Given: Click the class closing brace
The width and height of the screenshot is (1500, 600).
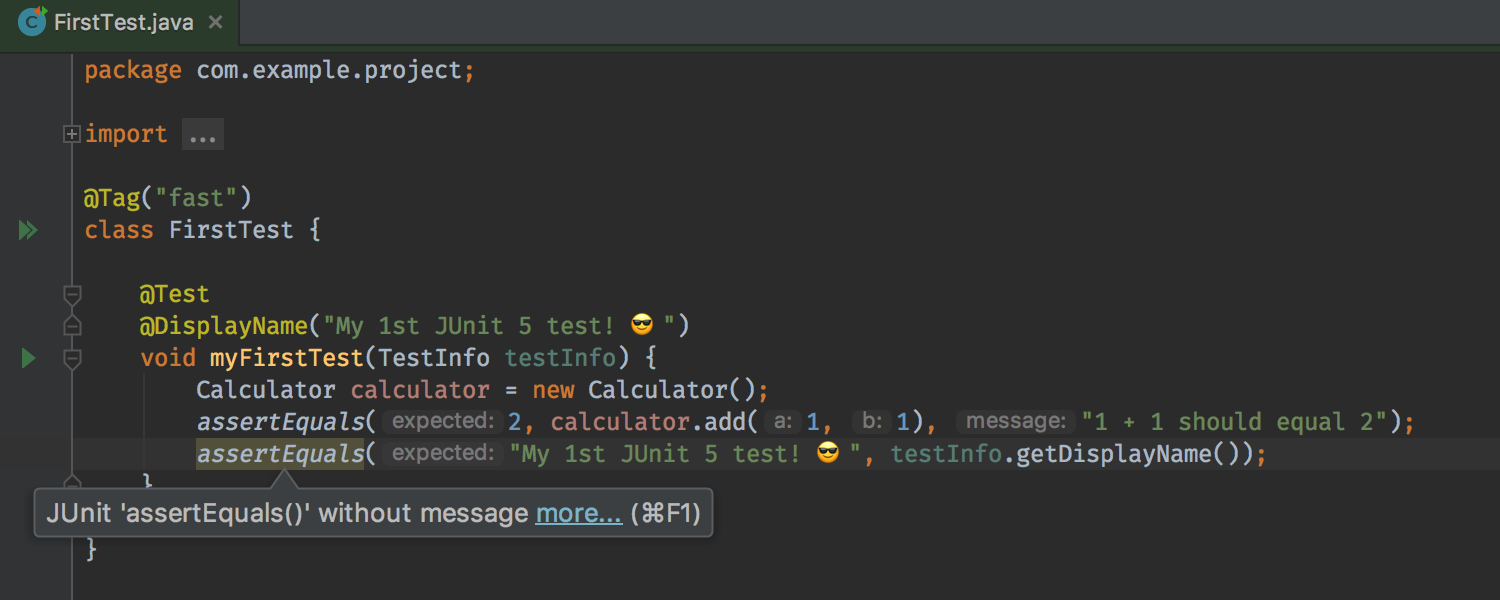Looking at the screenshot, I should pyautogui.click(x=91, y=549).
